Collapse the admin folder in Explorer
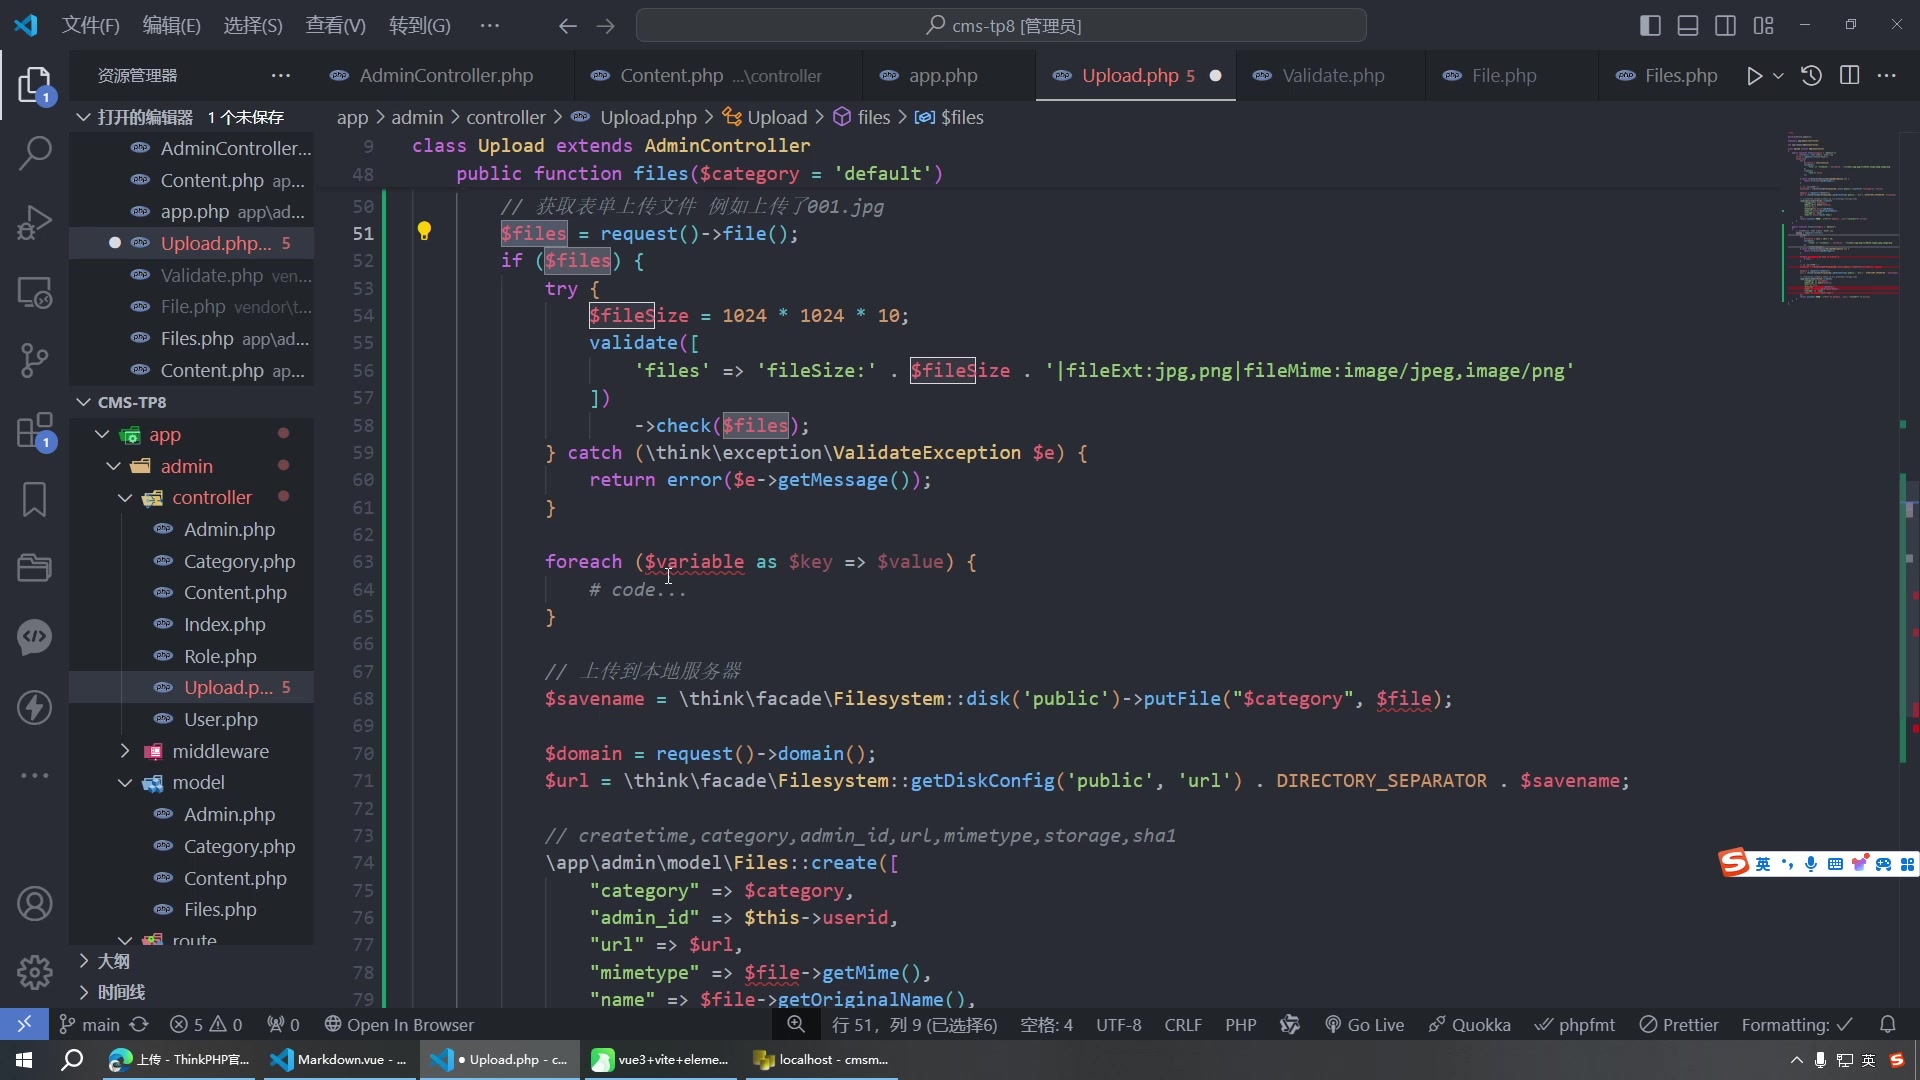Image resolution: width=1920 pixels, height=1080 pixels. point(114,465)
